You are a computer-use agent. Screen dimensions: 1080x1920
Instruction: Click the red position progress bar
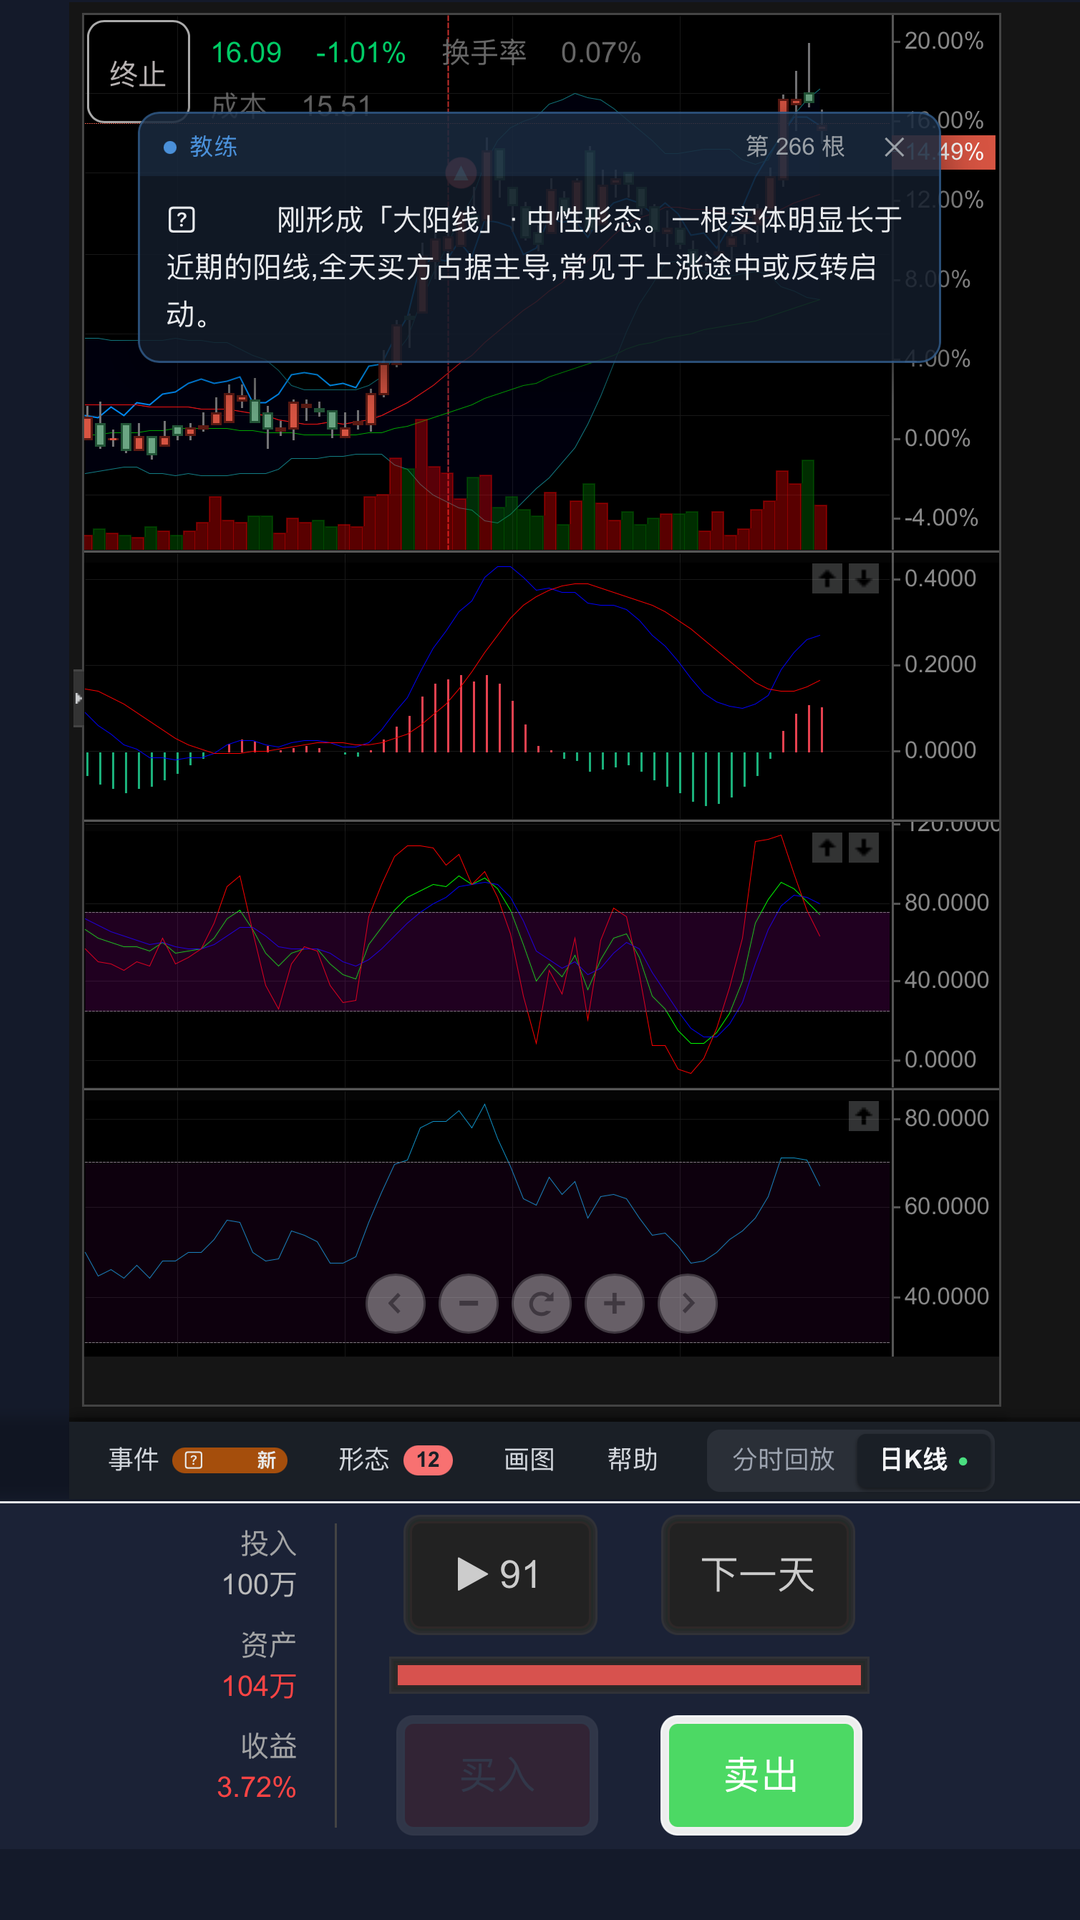tap(629, 1675)
